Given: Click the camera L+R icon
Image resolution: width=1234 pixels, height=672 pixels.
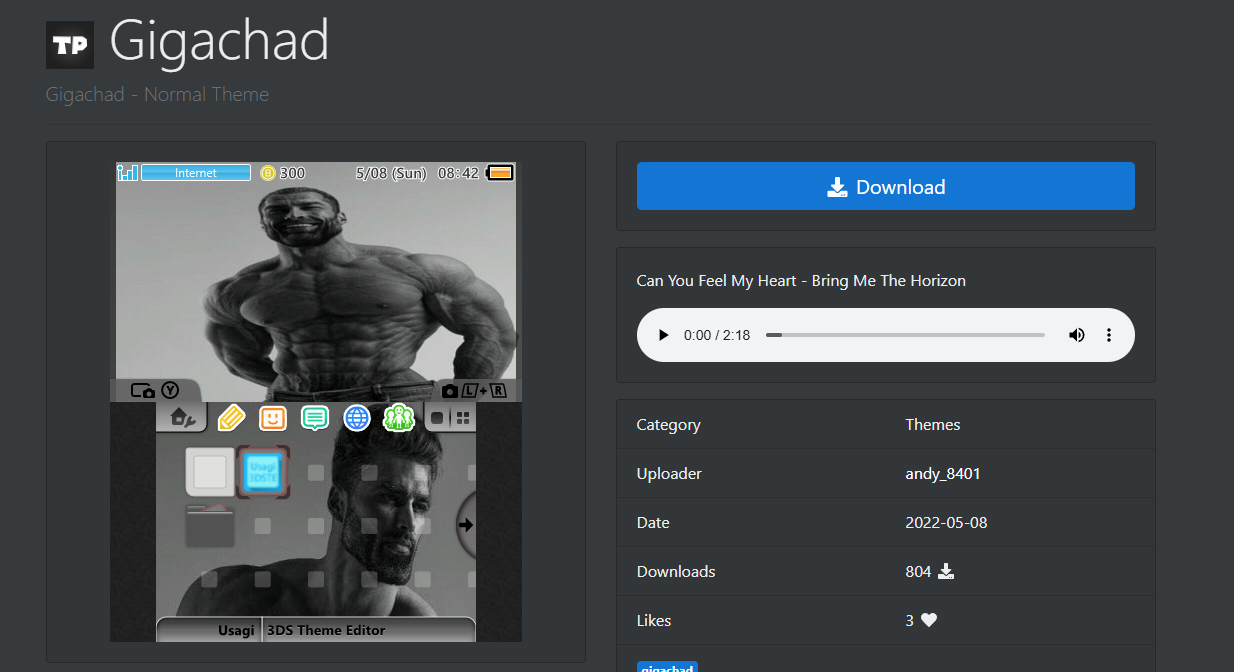Looking at the screenshot, I should pyautogui.click(x=475, y=391).
